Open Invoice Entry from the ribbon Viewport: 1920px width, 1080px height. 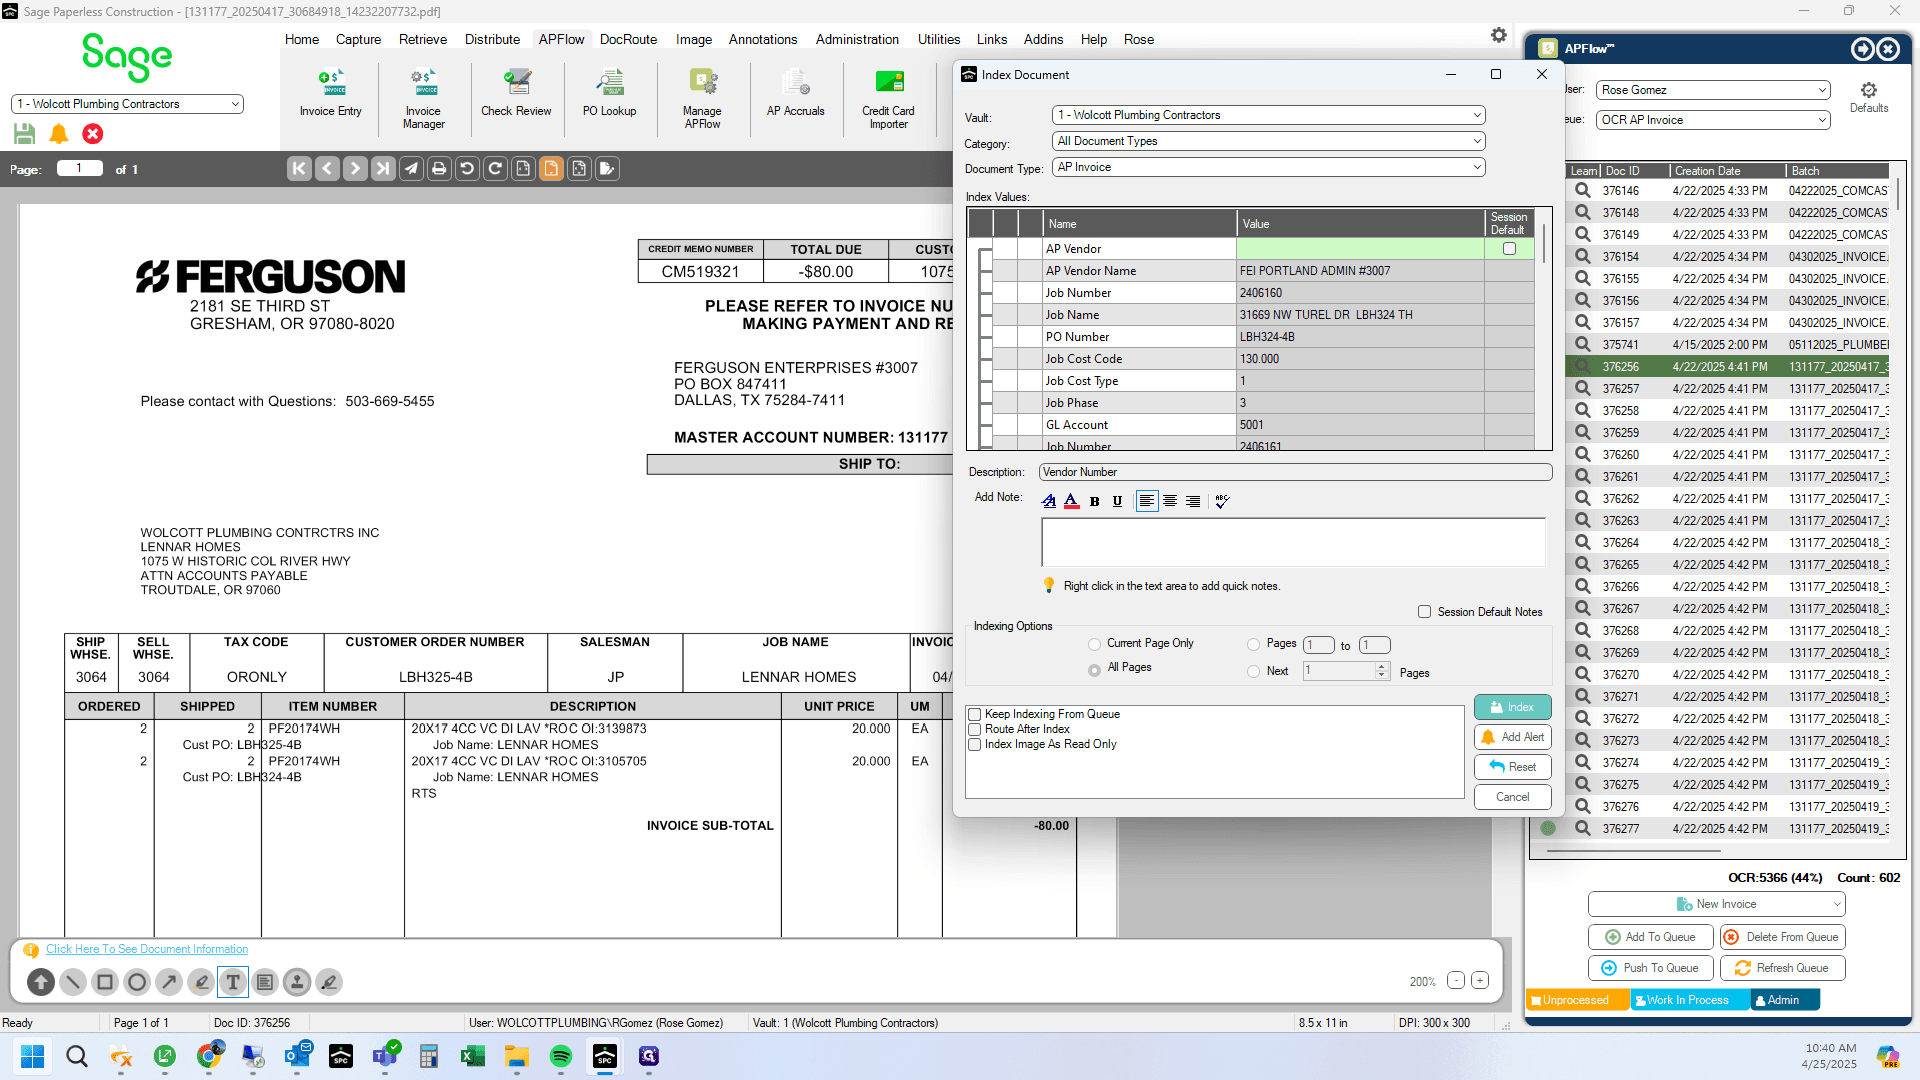point(330,94)
